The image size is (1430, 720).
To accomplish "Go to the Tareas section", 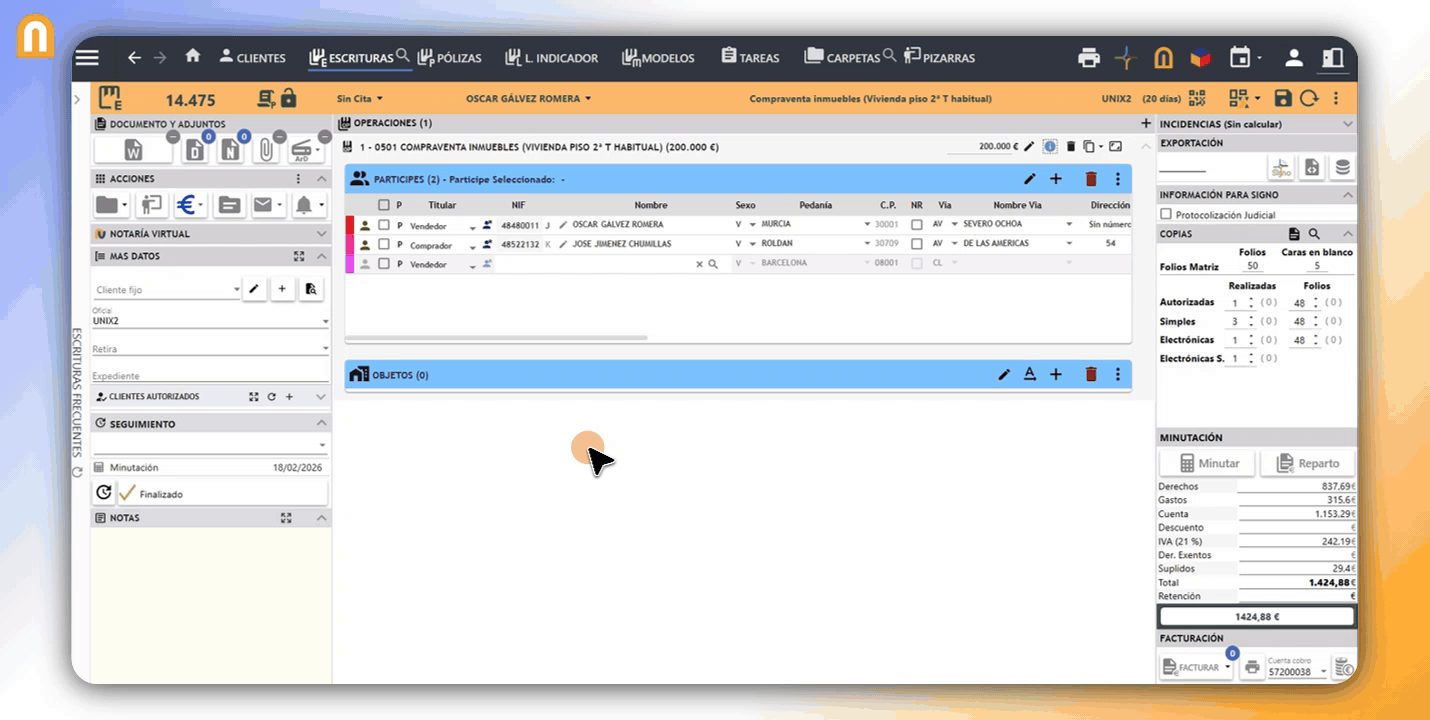I will [750, 58].
